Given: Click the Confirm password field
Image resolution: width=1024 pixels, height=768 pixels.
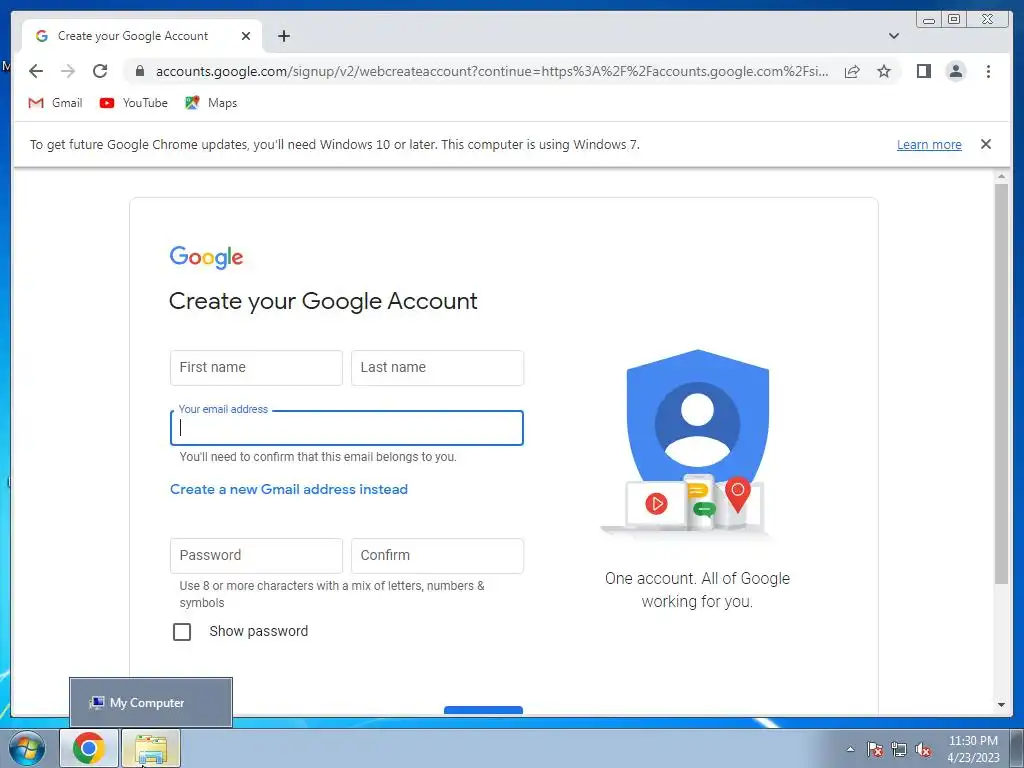Looking at the screenshot, I should [438, 556].
